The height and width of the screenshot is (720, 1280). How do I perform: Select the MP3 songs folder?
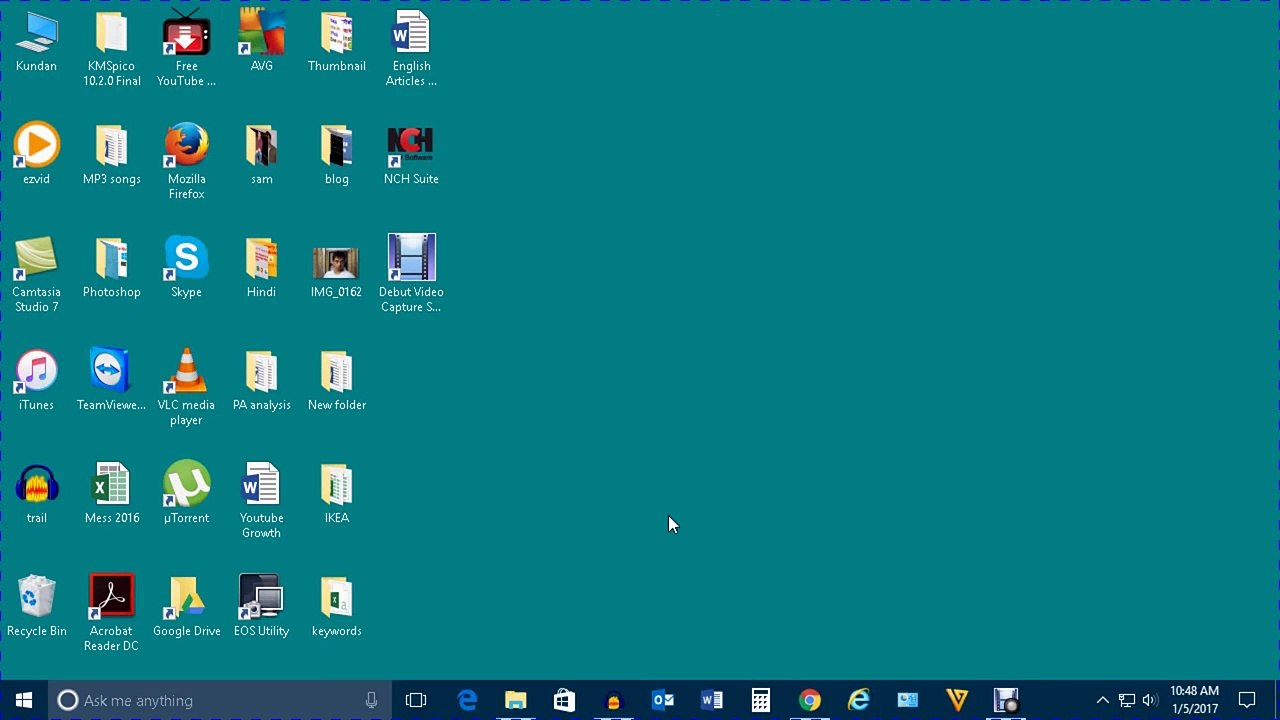tap(112, 155)
